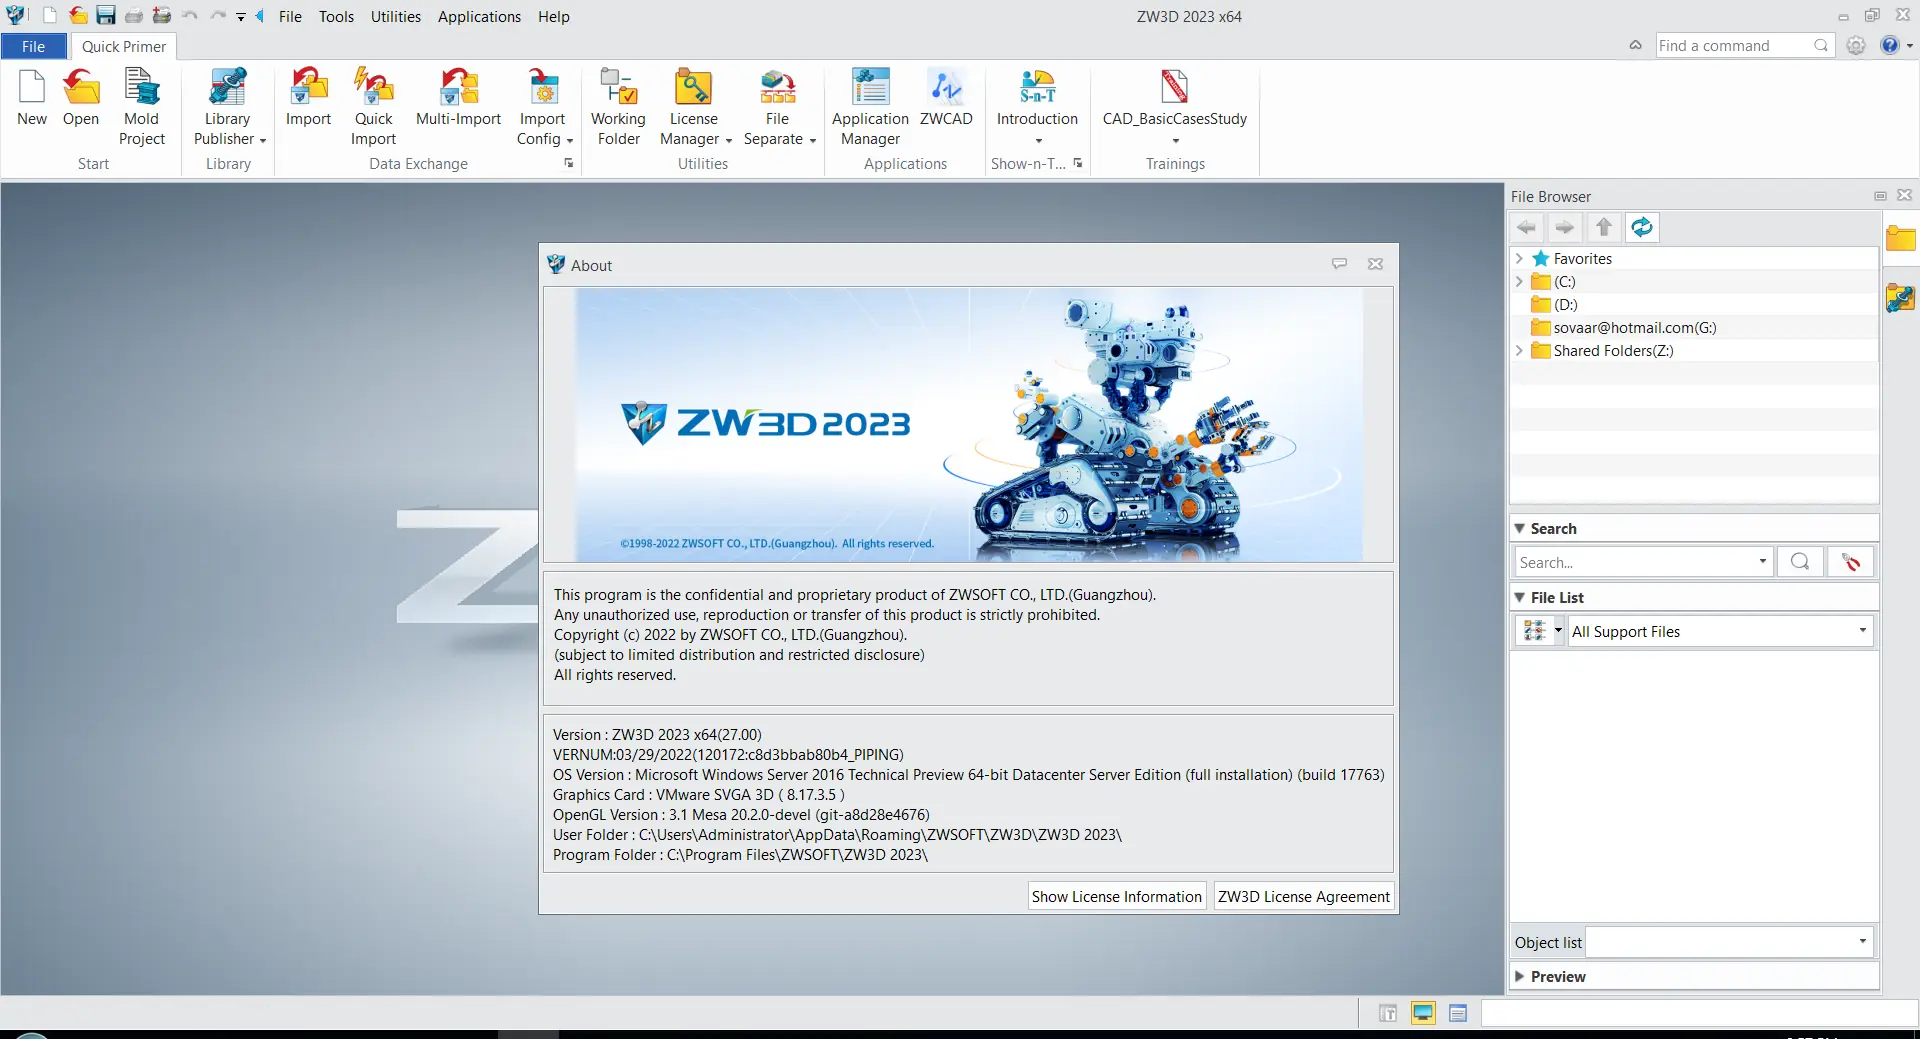The image size is (1920, 1039).
Task: Click the blue File ribbon tab
Action: 33,46
